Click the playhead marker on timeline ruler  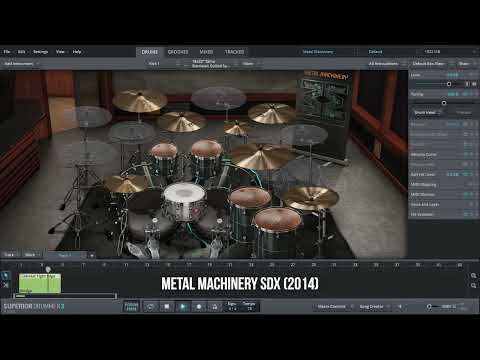tap(48, 269)
